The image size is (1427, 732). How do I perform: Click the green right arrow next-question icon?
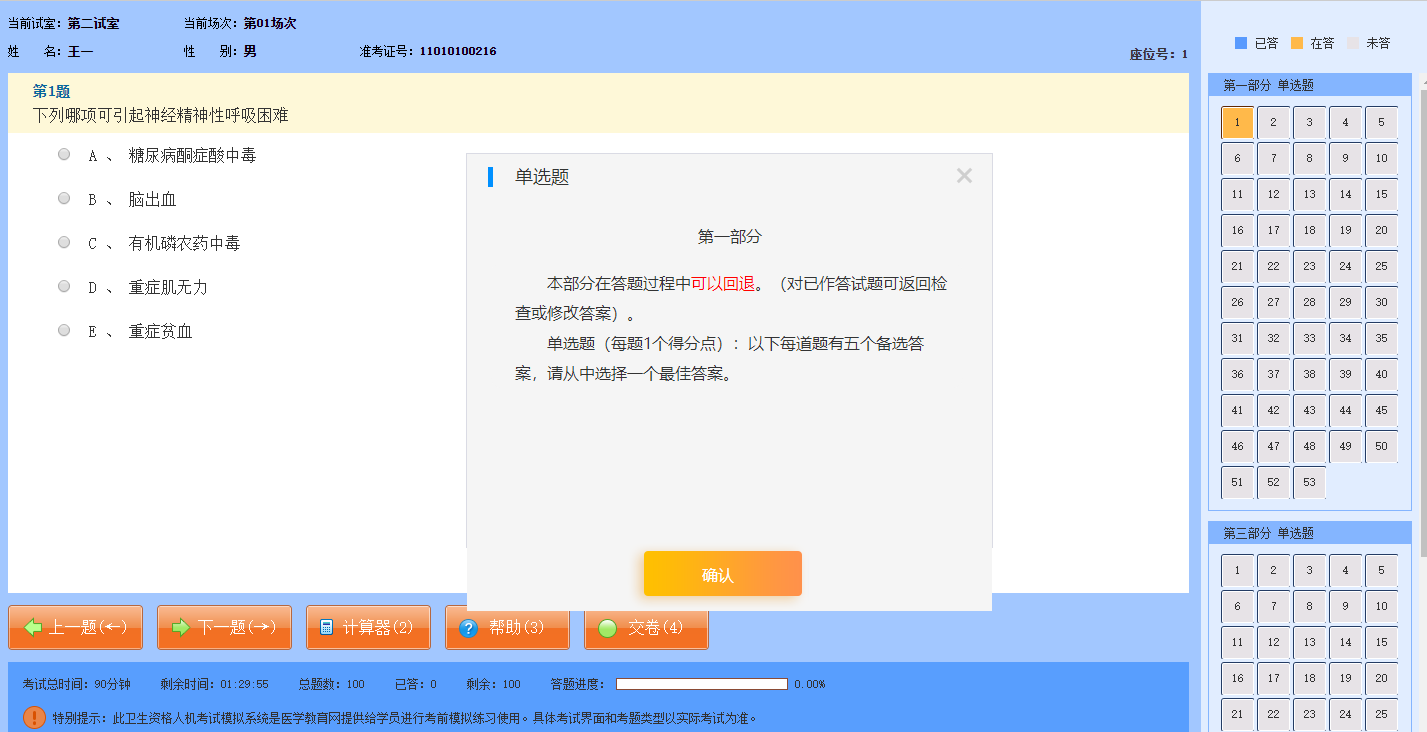181,628
